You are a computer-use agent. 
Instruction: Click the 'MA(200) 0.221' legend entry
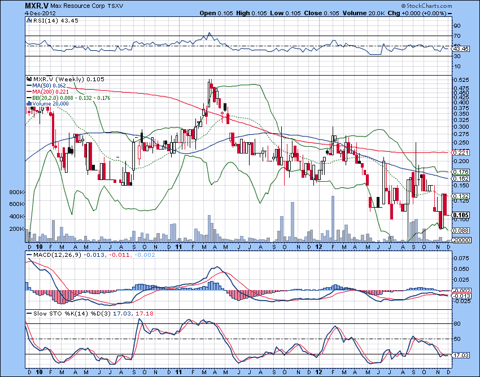pos(47,92)
